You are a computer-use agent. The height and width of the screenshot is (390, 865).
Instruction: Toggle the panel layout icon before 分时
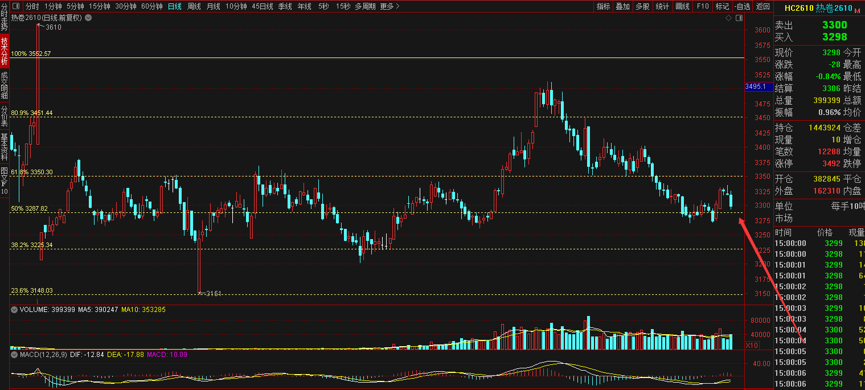(x=15, y=7)
